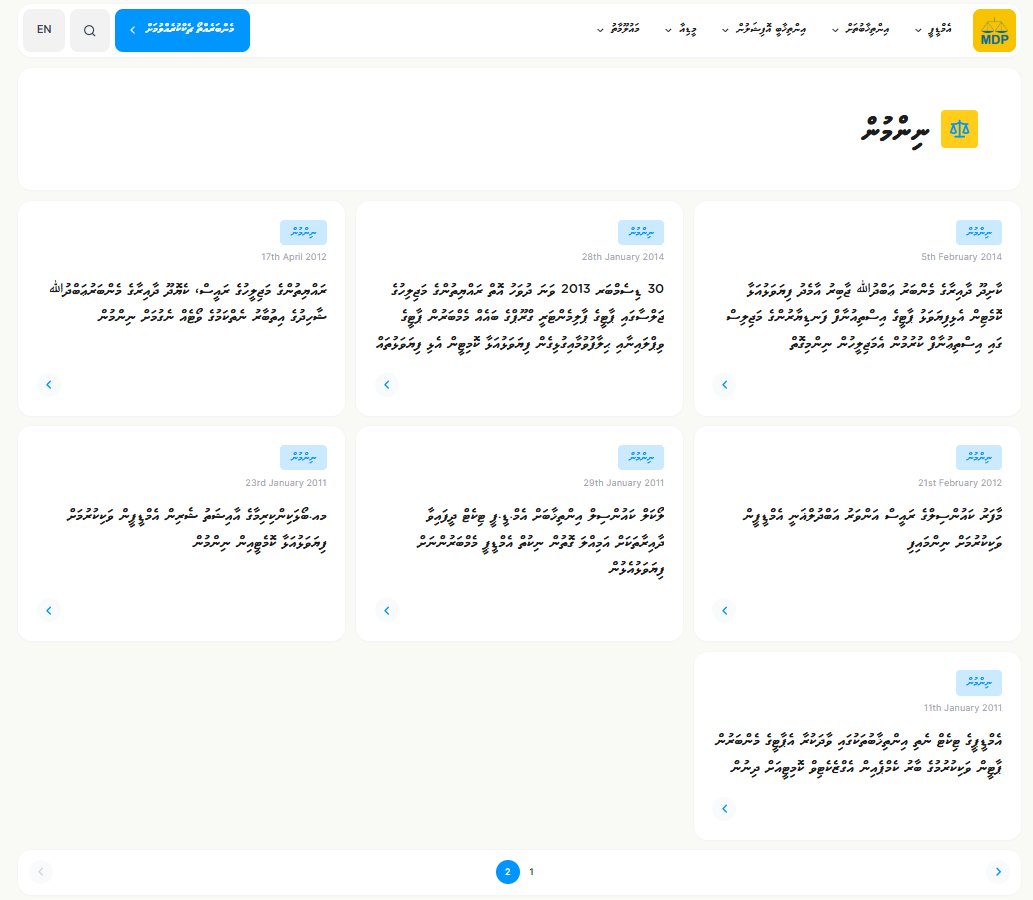The width and height of the screenshot is (1033, 900).
Task: Open arrow on the 23rd January 2011 card
Action: point(49,611)
